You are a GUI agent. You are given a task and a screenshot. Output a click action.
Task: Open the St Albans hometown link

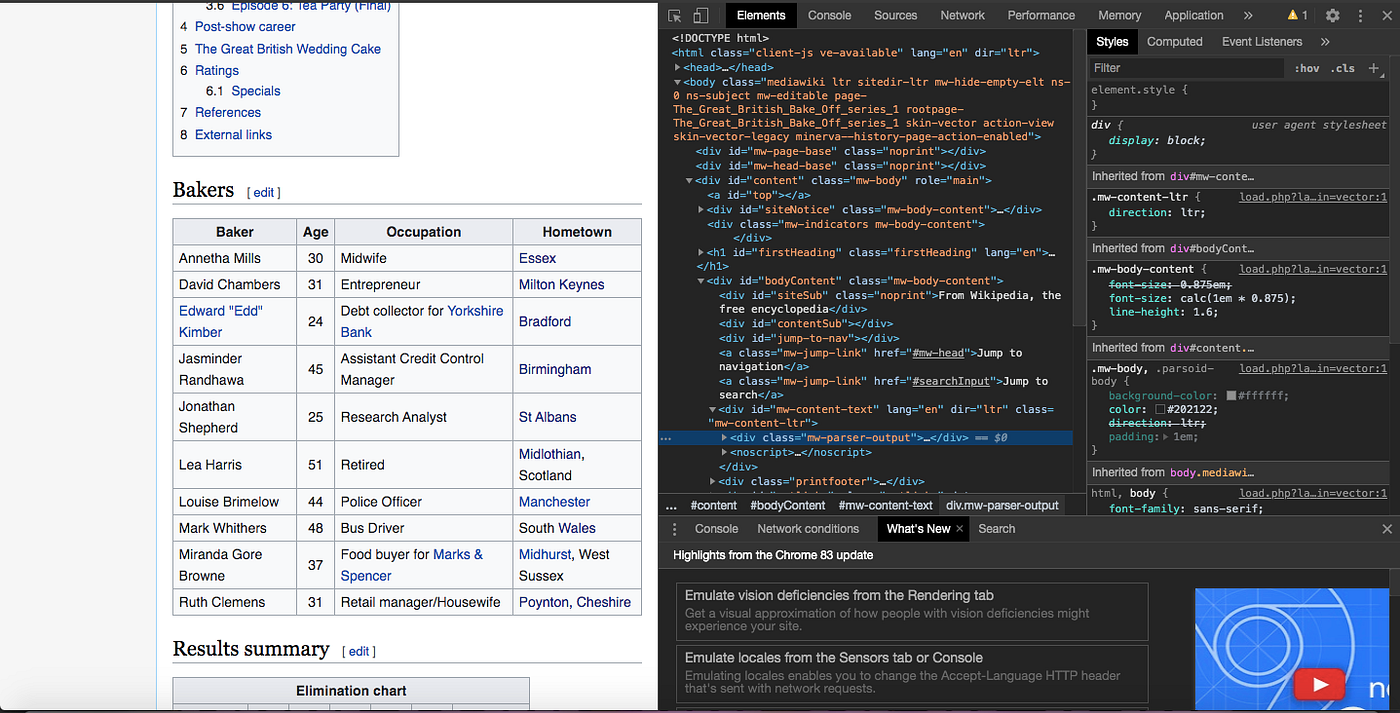tap(548, 417)
